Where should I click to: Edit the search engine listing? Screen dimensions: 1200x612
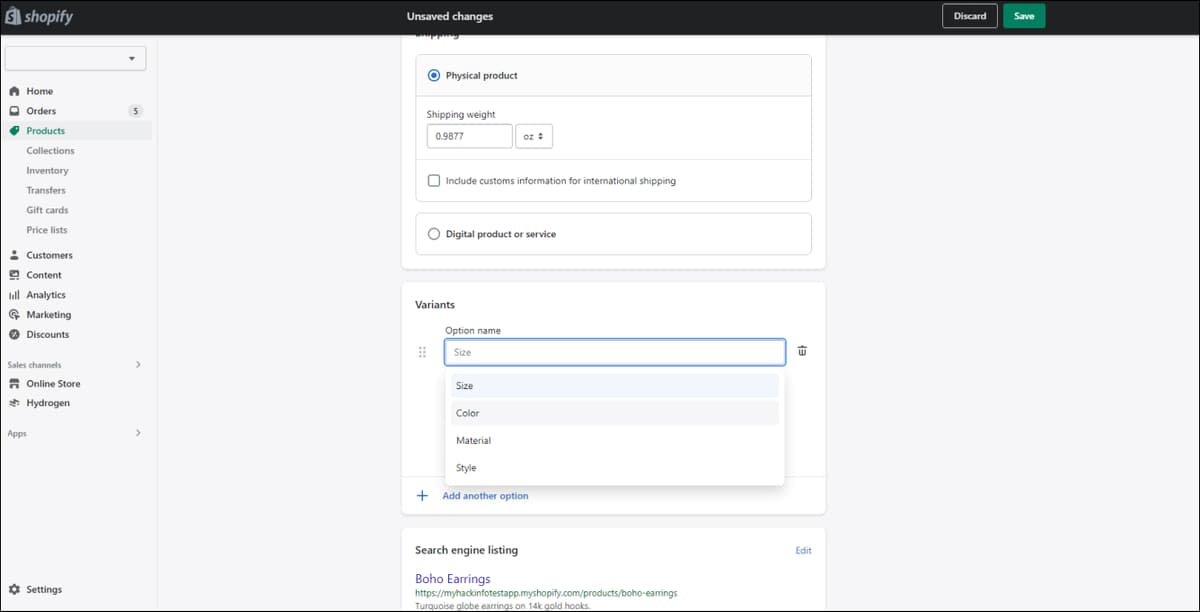(x=803, y=551)
